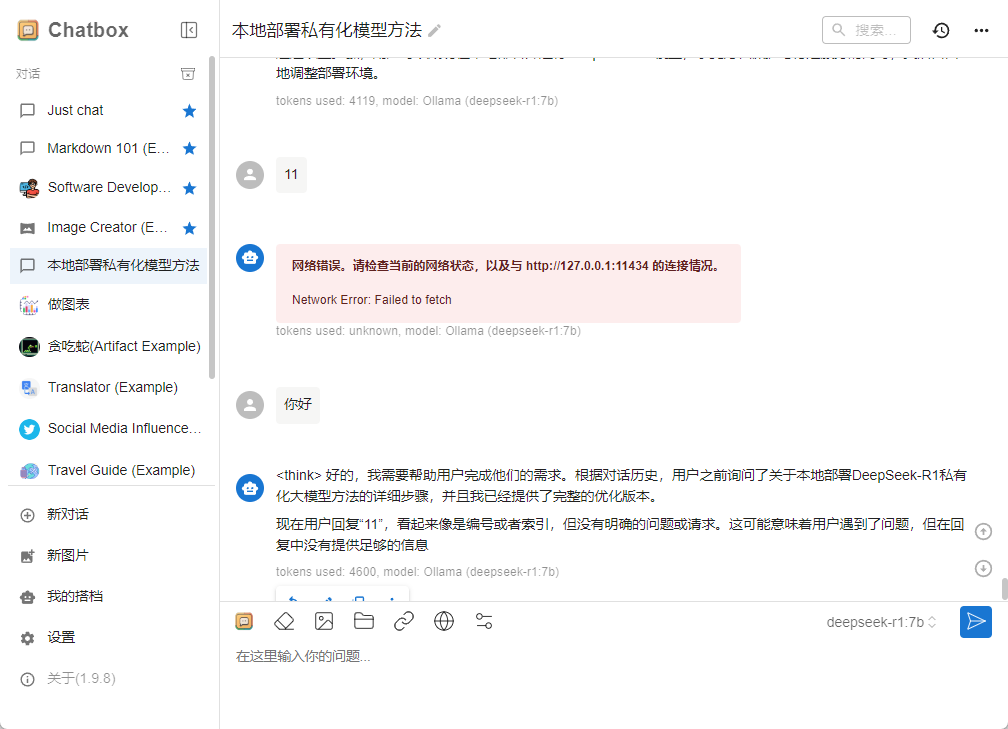Click the user avatar beside message 11
The height and width of the screenshot is (729, 1008).
(x=250, y=175)
